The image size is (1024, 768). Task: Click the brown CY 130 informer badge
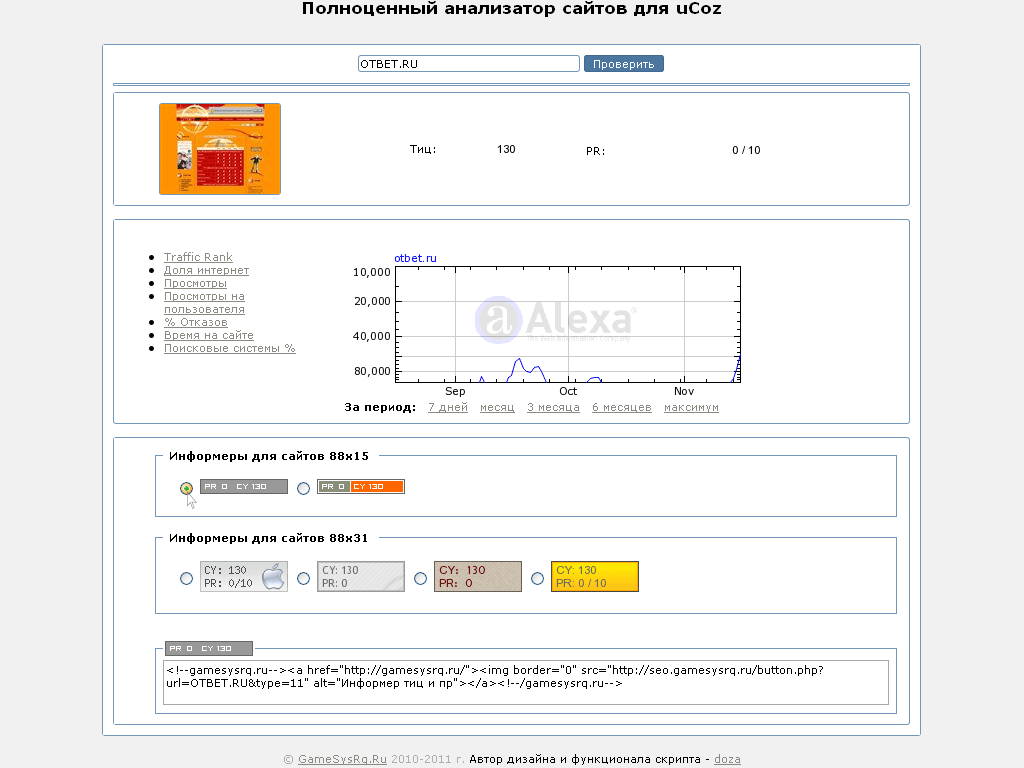(477, 577)
